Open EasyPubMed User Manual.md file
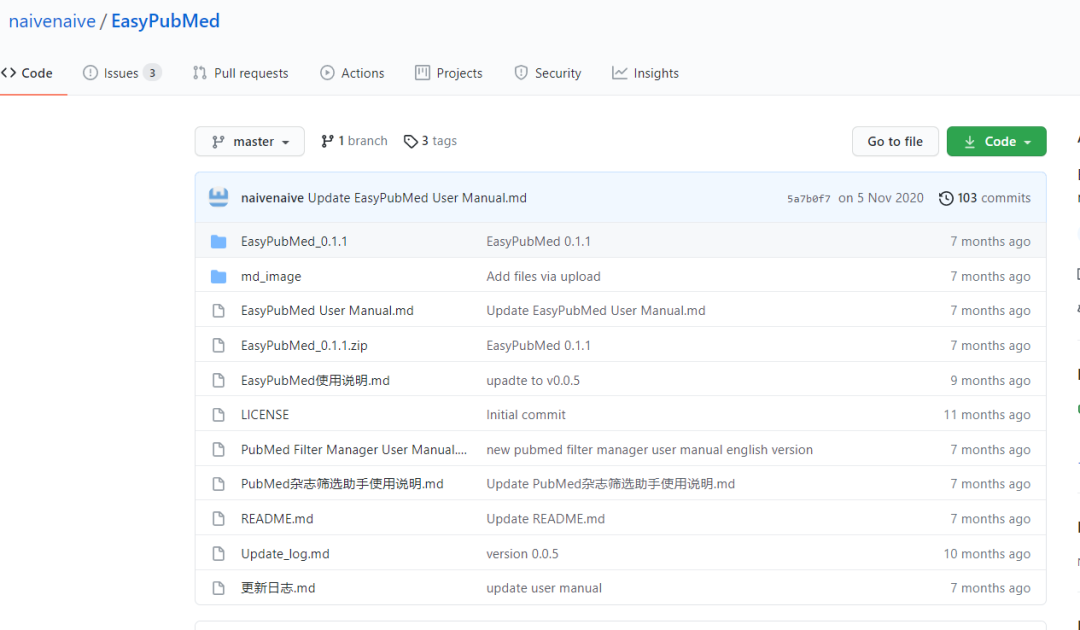 pyautogui.click(x=327, y=311)
